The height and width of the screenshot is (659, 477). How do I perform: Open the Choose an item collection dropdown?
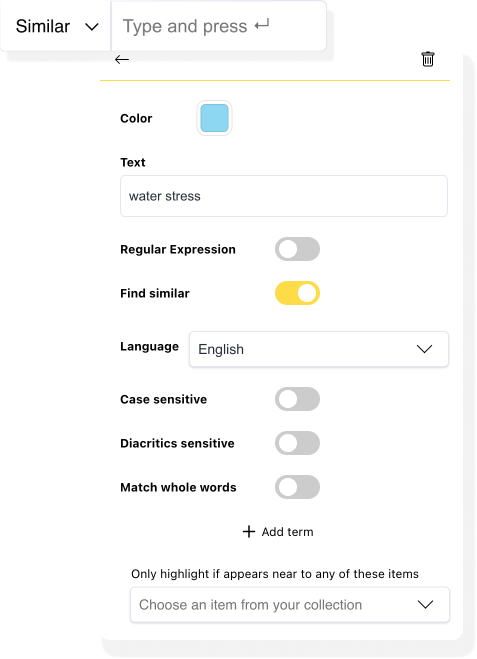[290, 605]
